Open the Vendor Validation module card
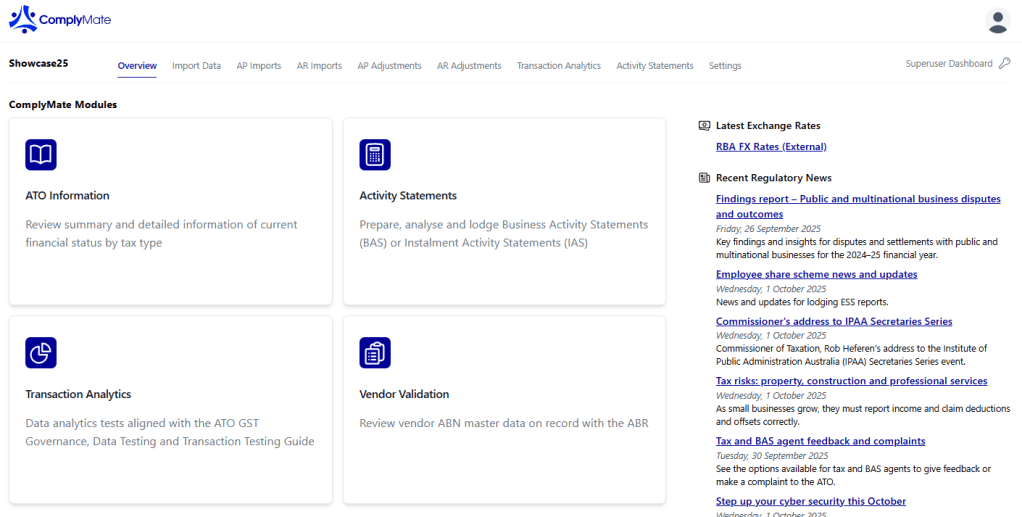Image resolution: width=1022 pixels, height=517 pixels. [x=504, y=410]
